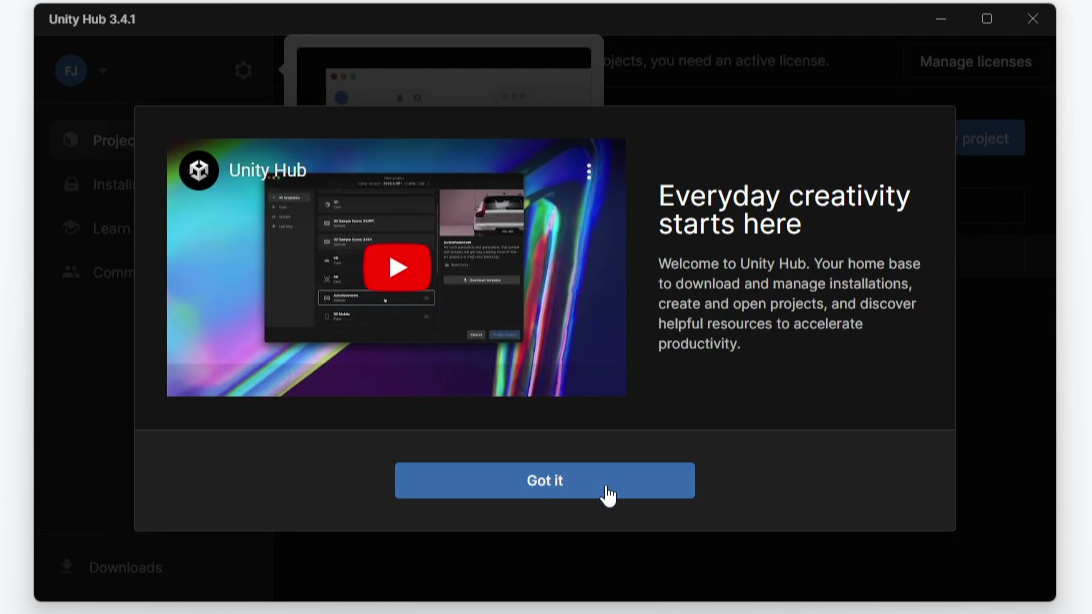Open the video's three-dot options menu
The height and width of the screenshot is (614, 1092).
click(x=588, y=171)
